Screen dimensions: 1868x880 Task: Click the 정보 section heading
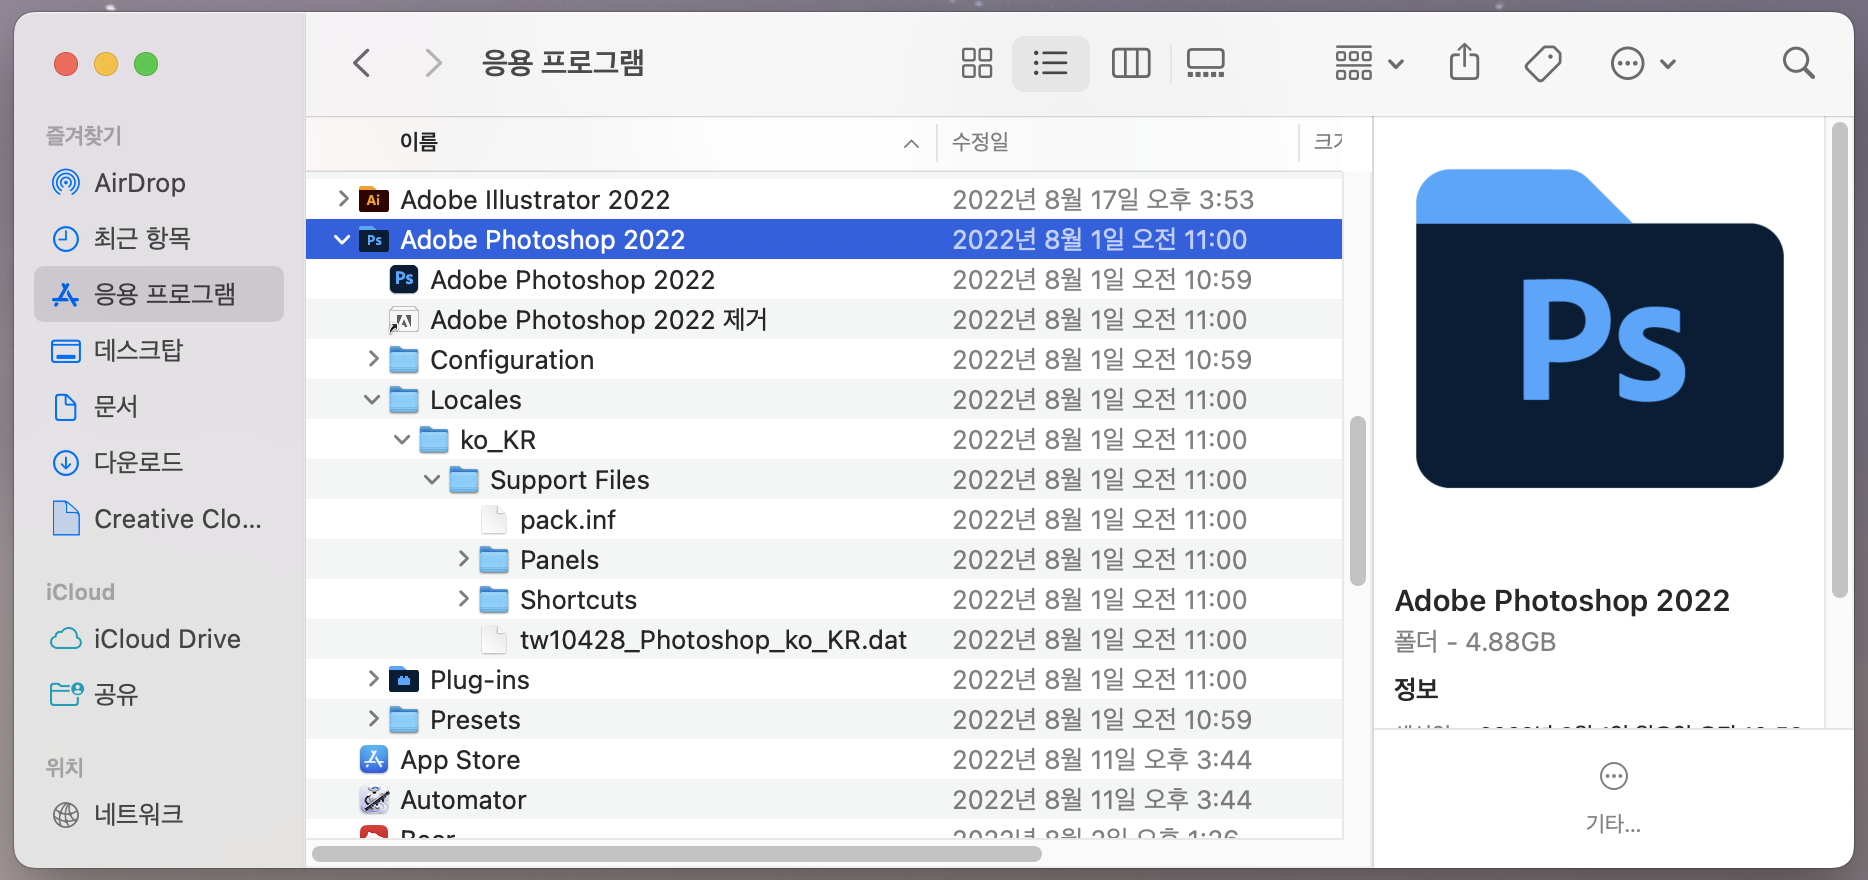(x=1416, y=689)
